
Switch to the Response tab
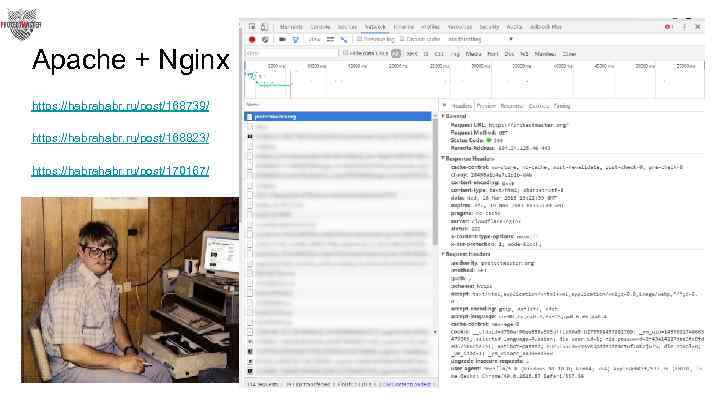point(512,106)
